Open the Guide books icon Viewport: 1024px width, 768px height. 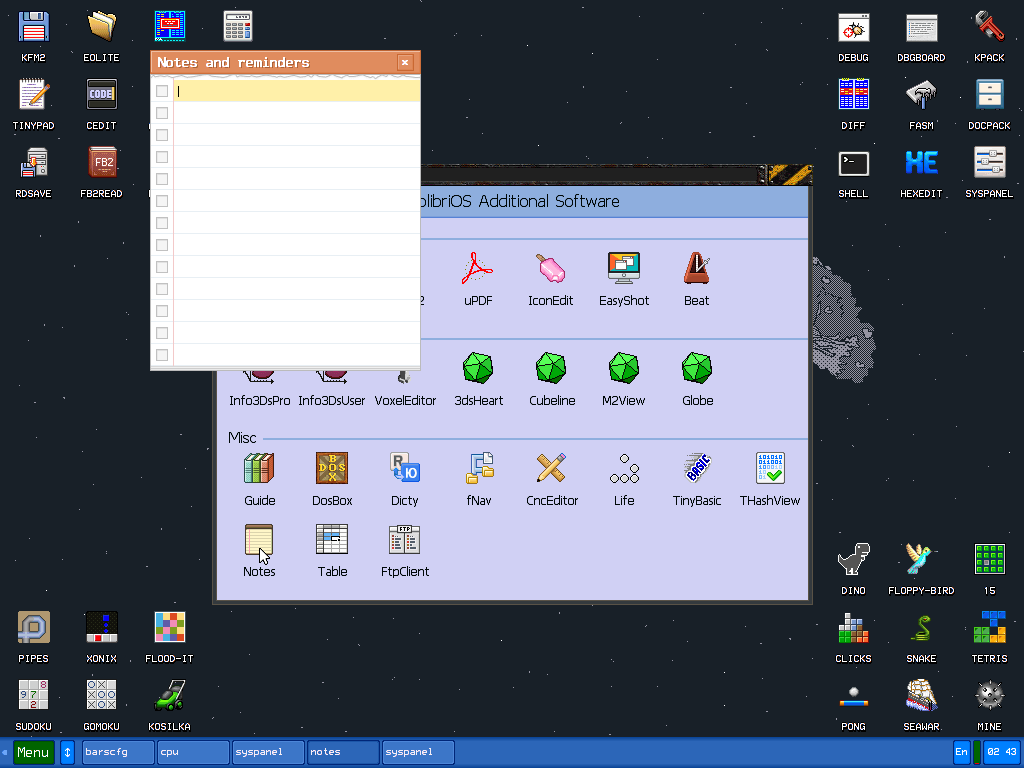(x=259, y=468)
